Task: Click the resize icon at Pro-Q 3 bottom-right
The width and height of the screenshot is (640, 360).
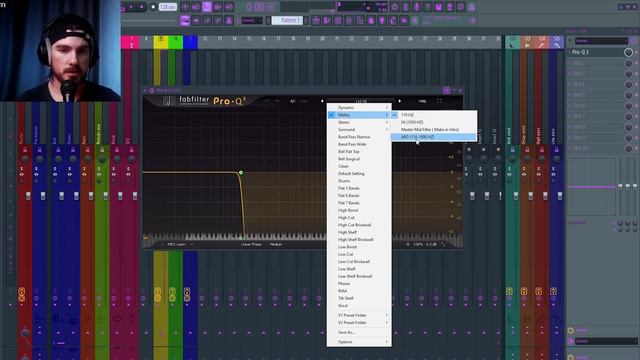Action: coord(444,244)
